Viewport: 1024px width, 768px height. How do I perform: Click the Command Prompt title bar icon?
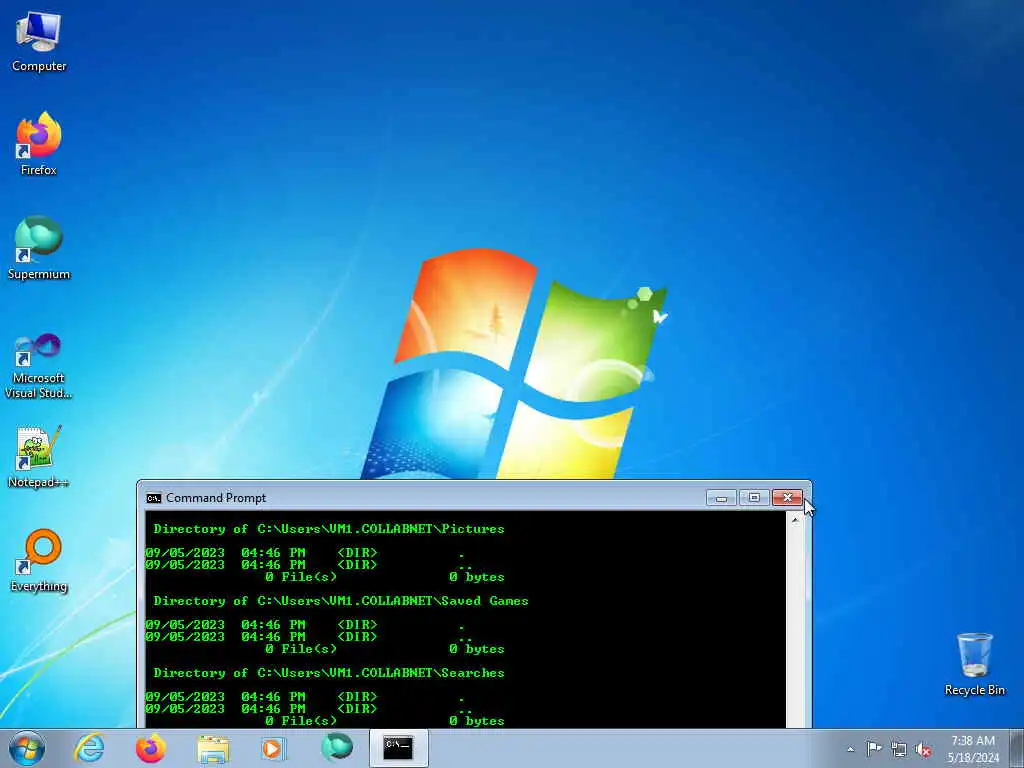click(x=153, y=498)
